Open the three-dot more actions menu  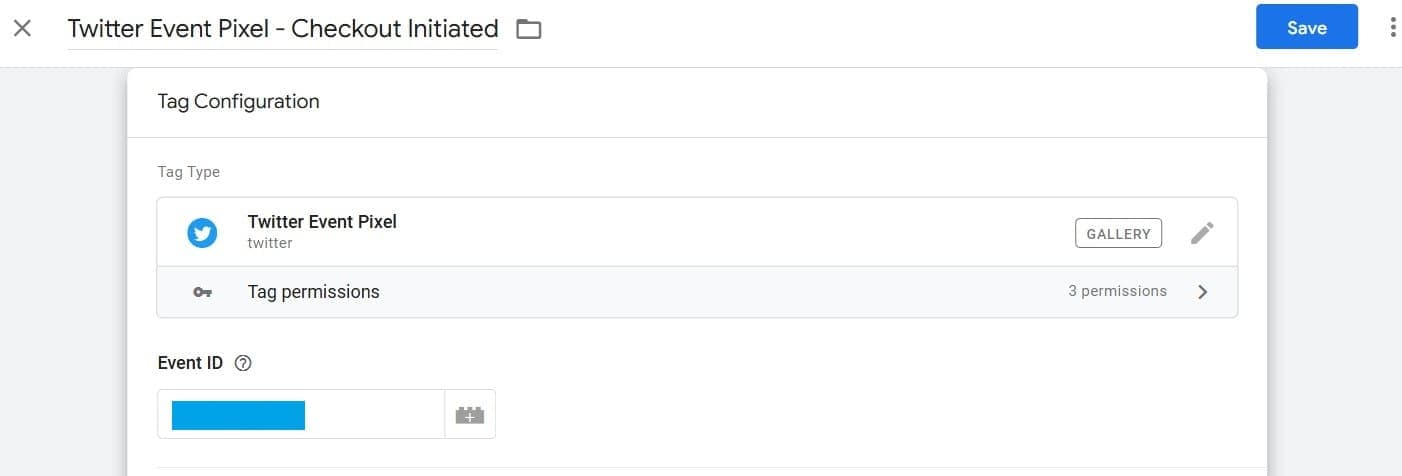pyautogui.click(x=1392, y=28)
